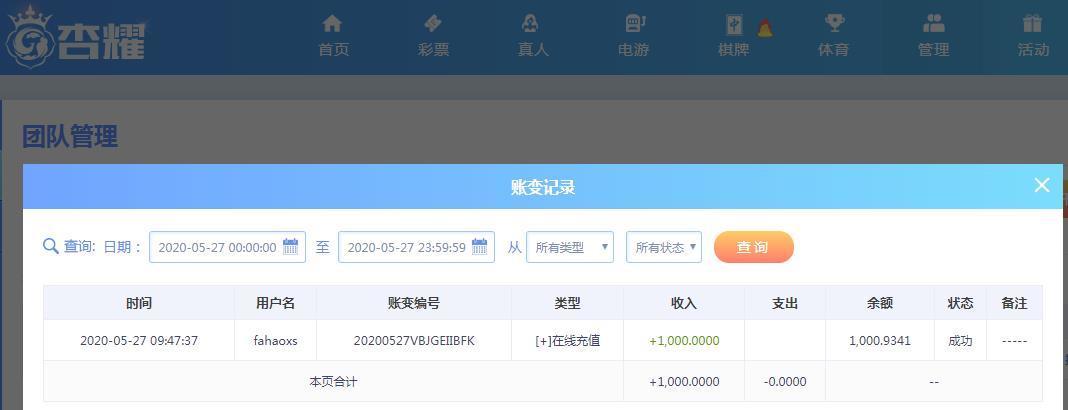Screen dimensions: 1068x410
Task: Open calendar picker for start date
Action: [x=290, y=247]
